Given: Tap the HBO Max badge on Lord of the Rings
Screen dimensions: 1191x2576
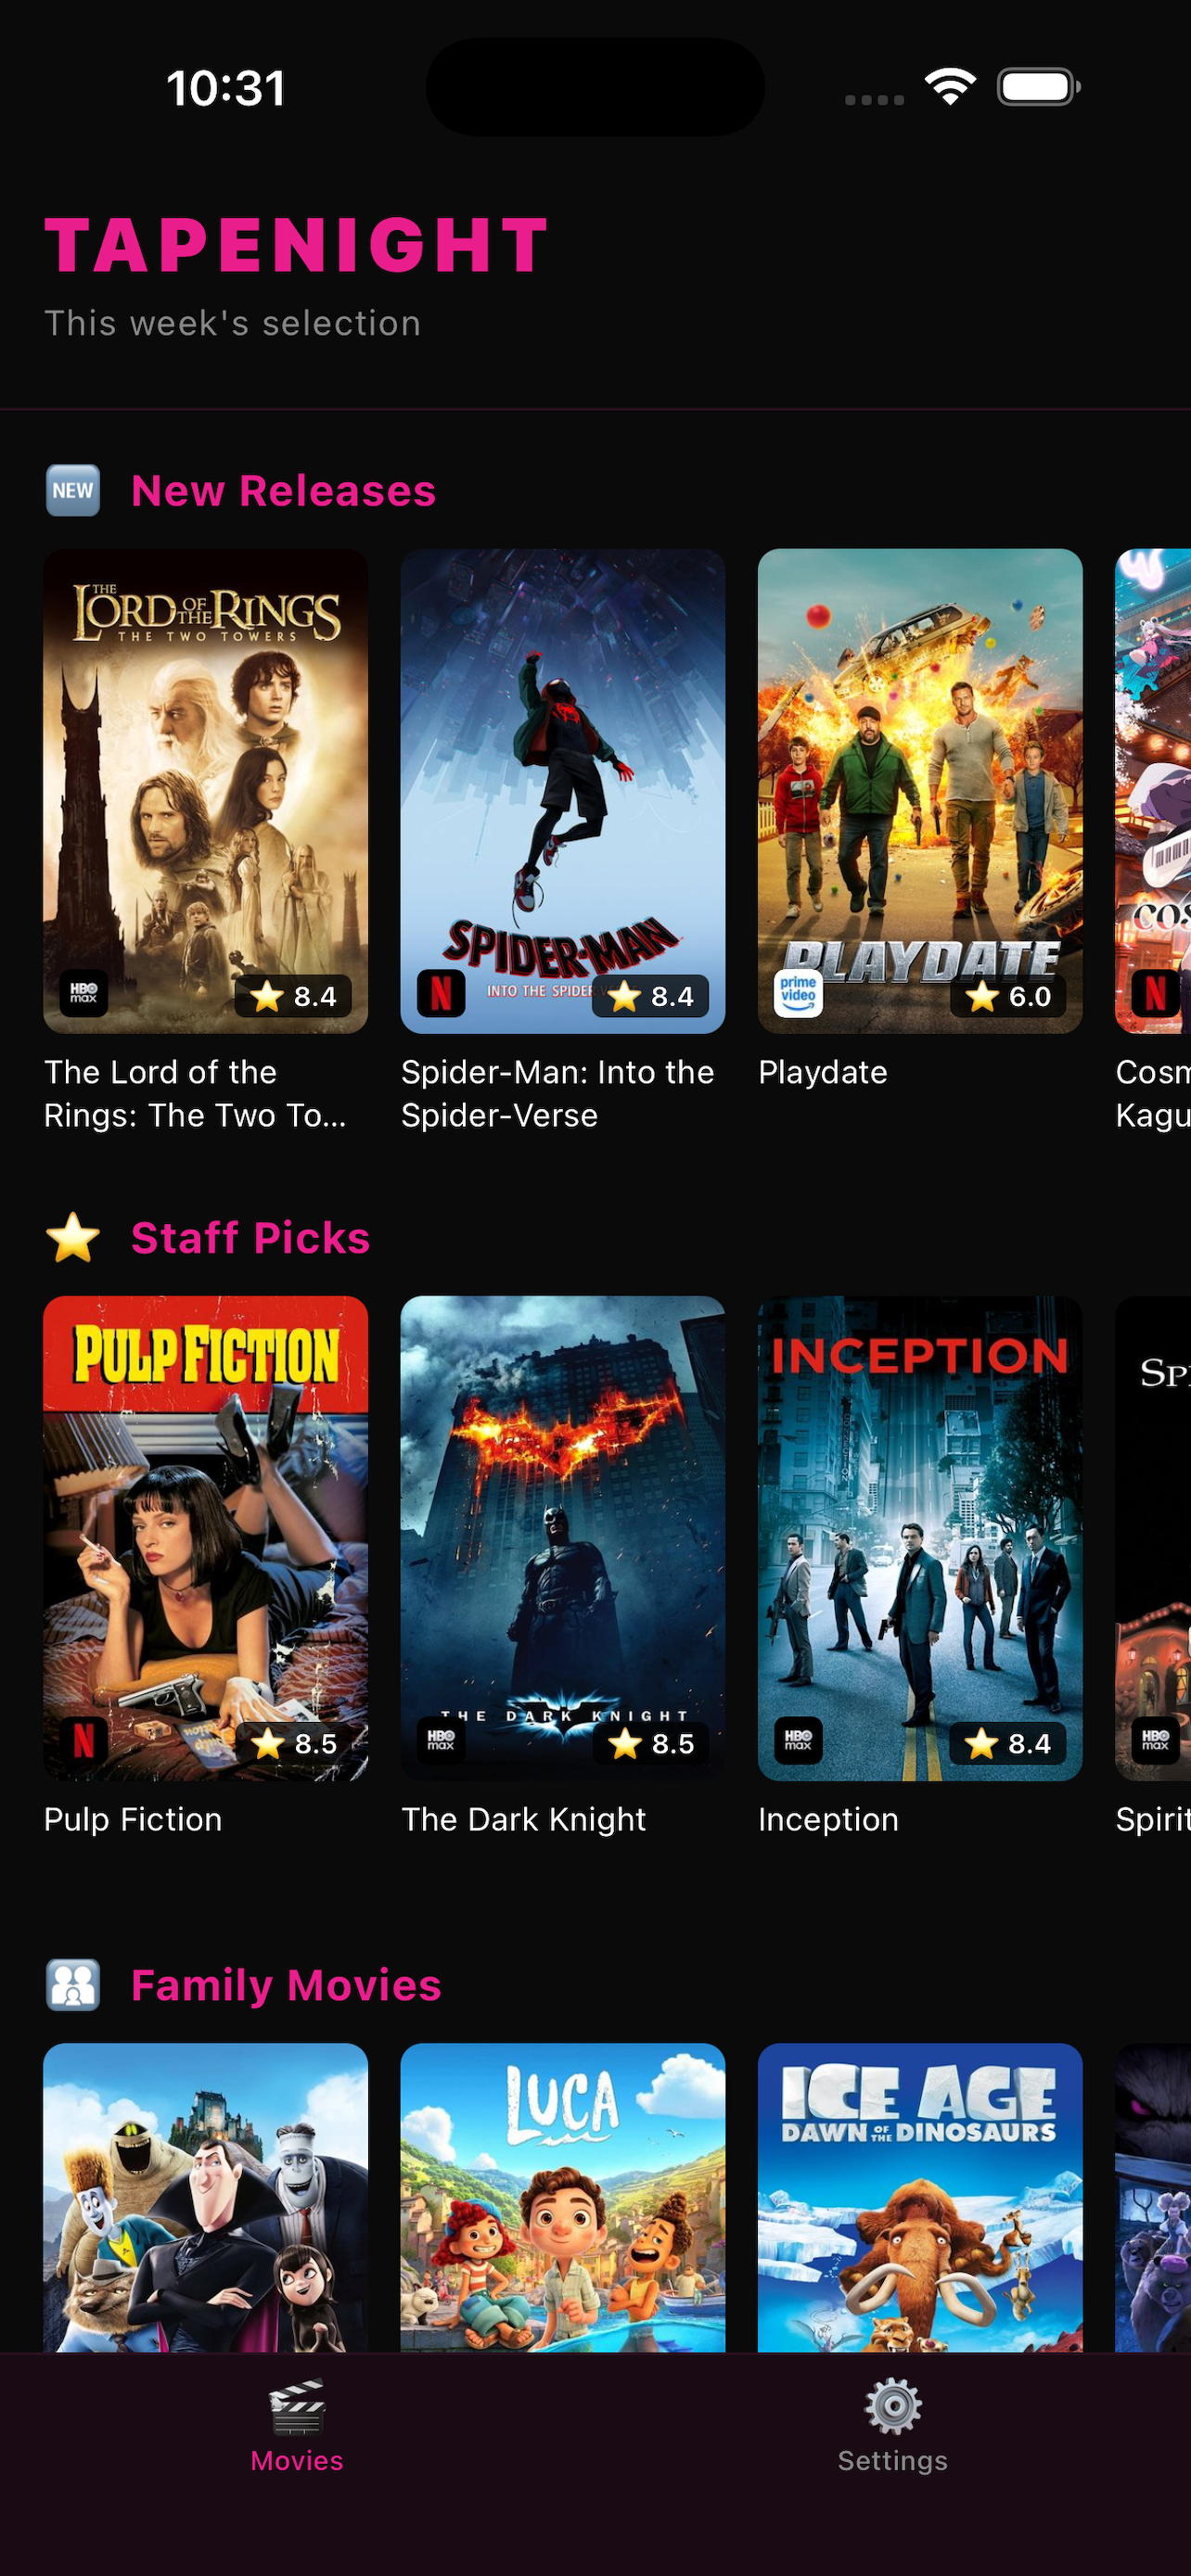Looking at the screenshot, I should click(x=84, y=994).
